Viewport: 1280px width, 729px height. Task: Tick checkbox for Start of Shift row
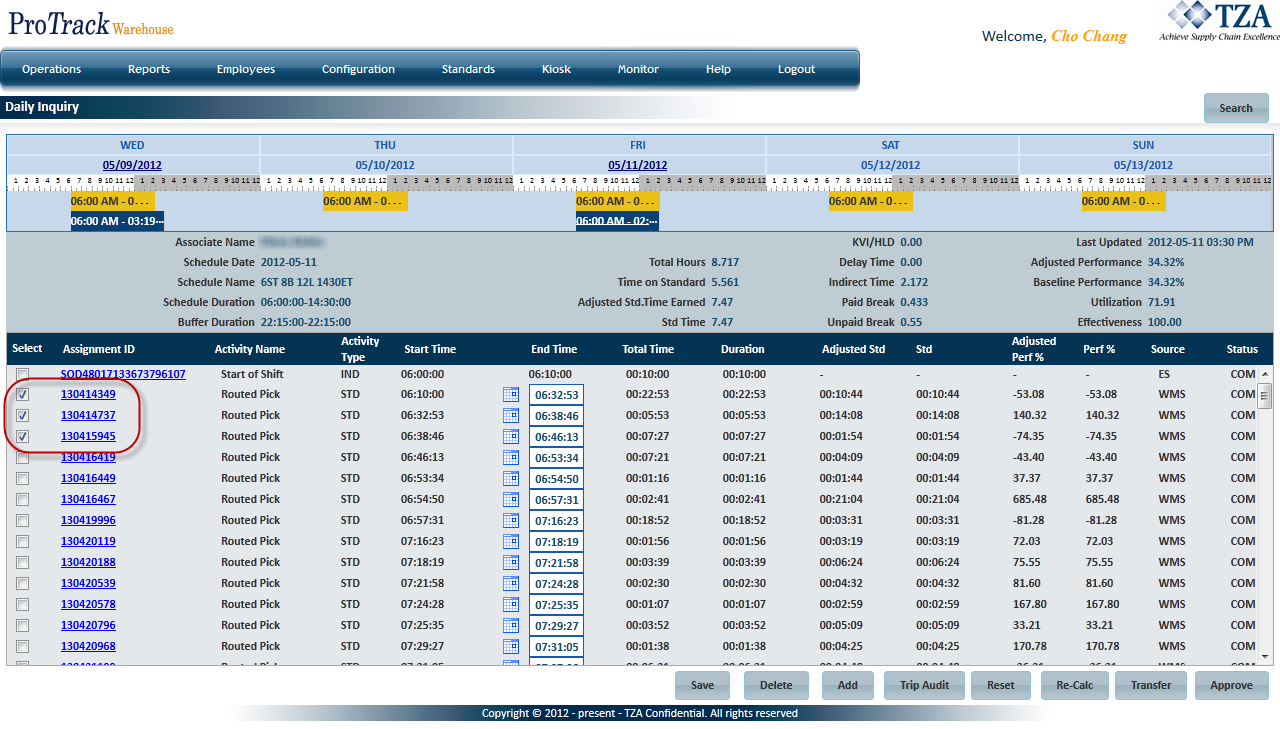click(x=22, y=374)
